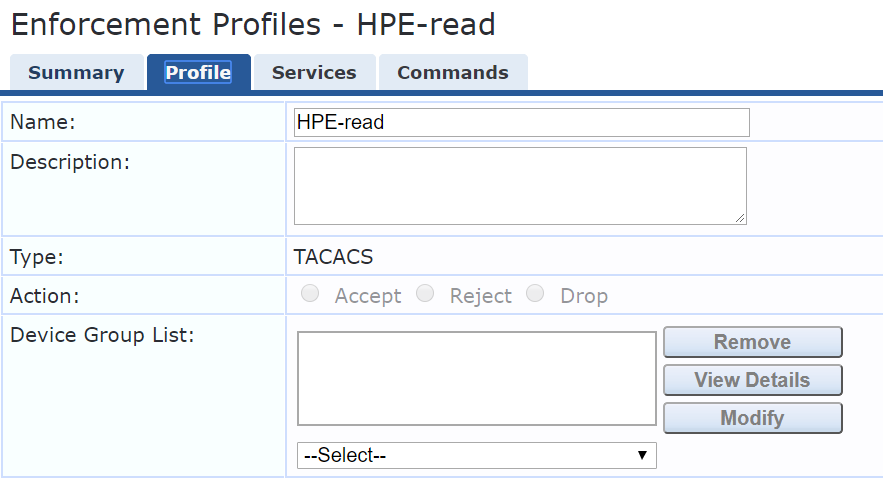
Task: Choose the Reject radio button
Action: 425,293
